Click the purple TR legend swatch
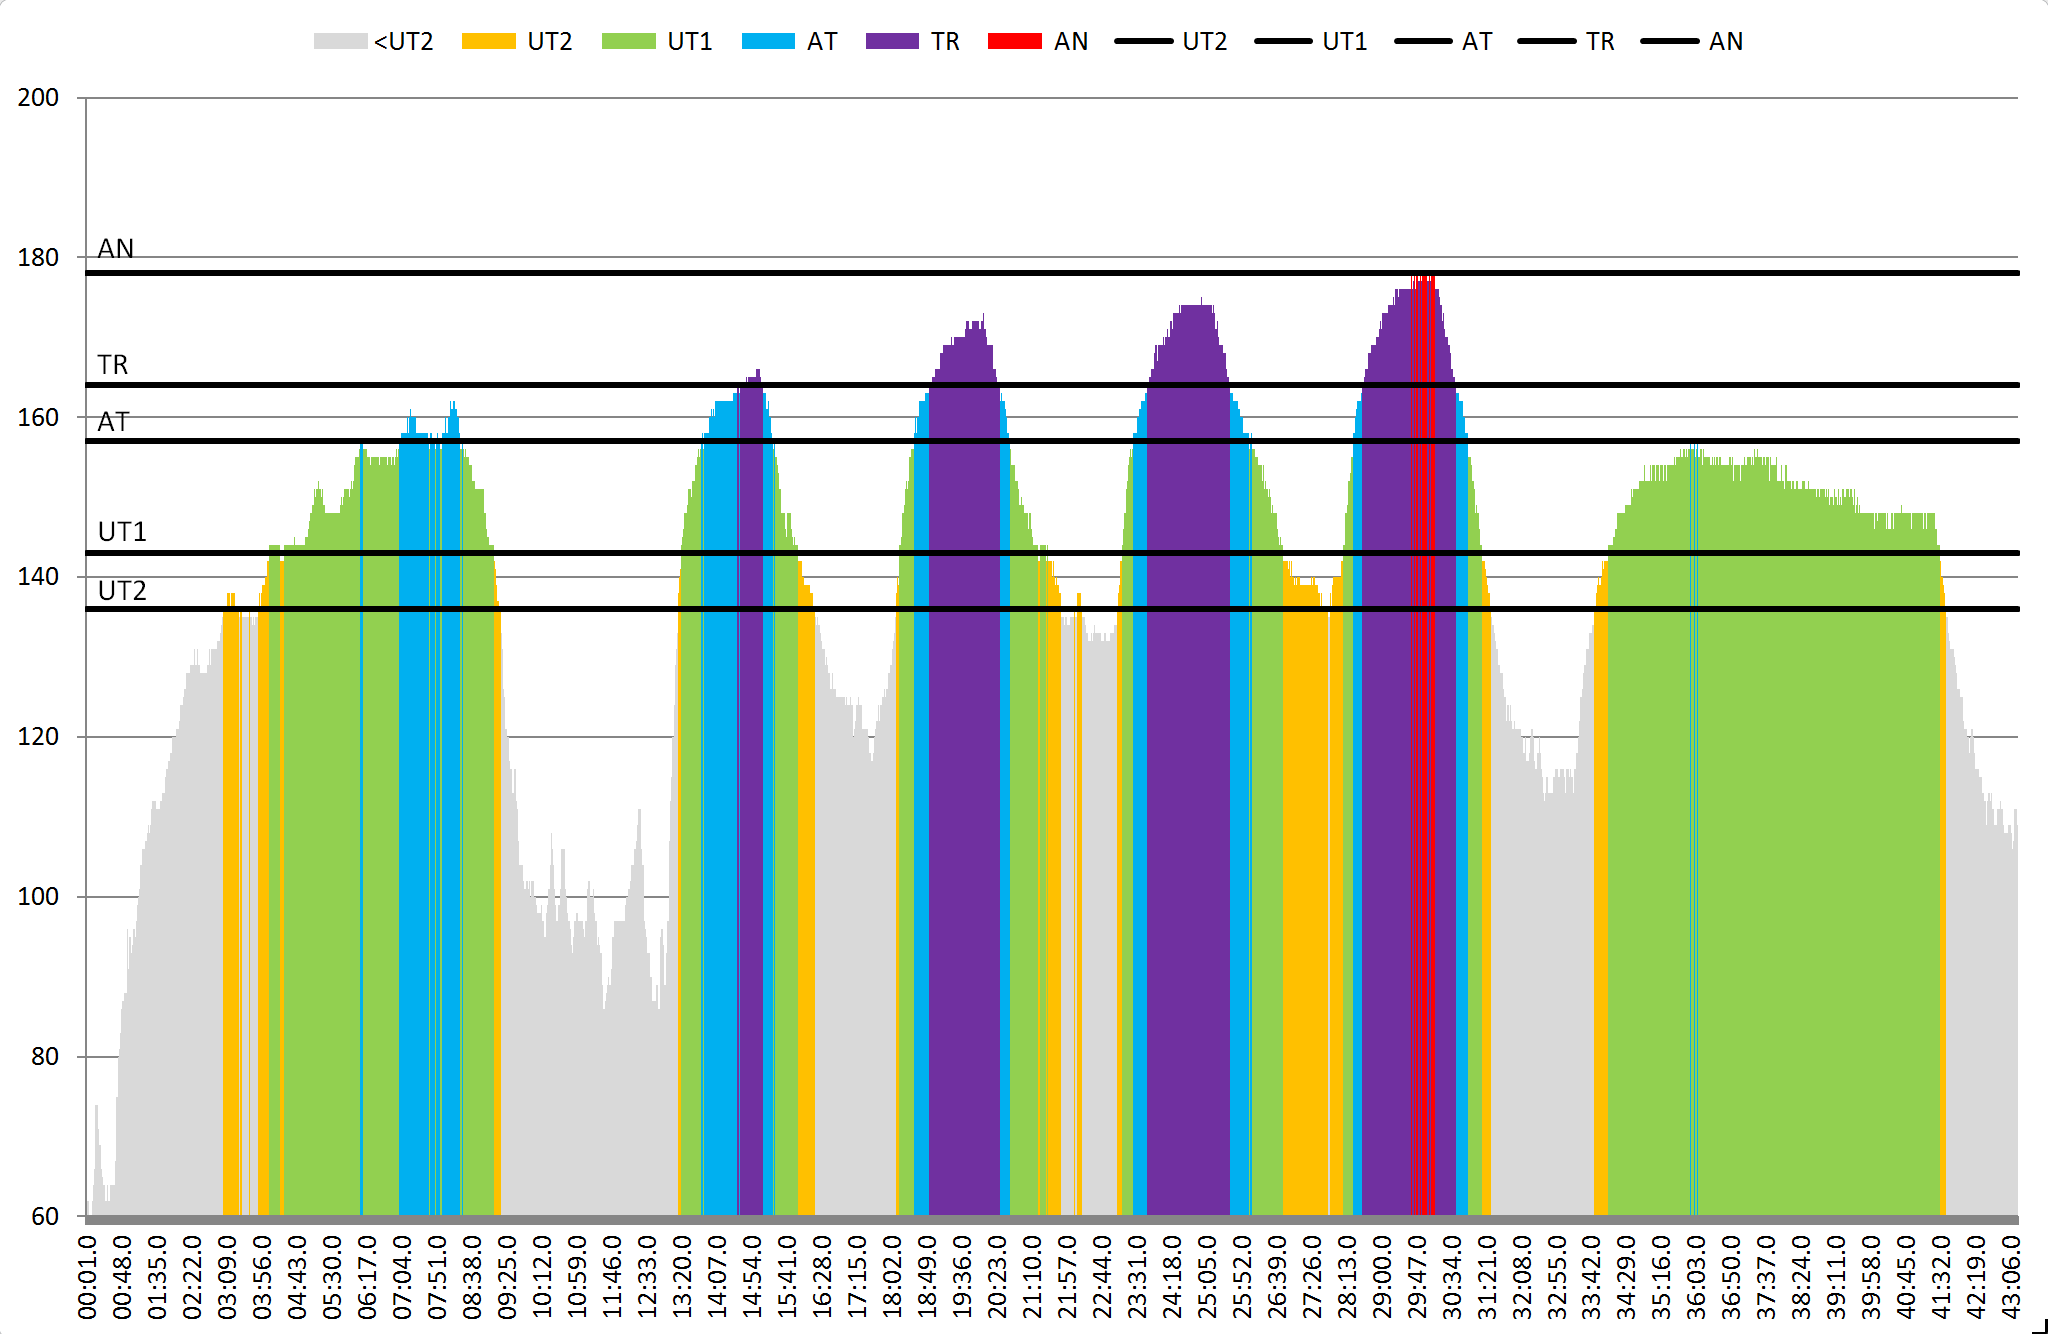The width and height of the screenshot is (2048, 1334). (x=892, y=41)
